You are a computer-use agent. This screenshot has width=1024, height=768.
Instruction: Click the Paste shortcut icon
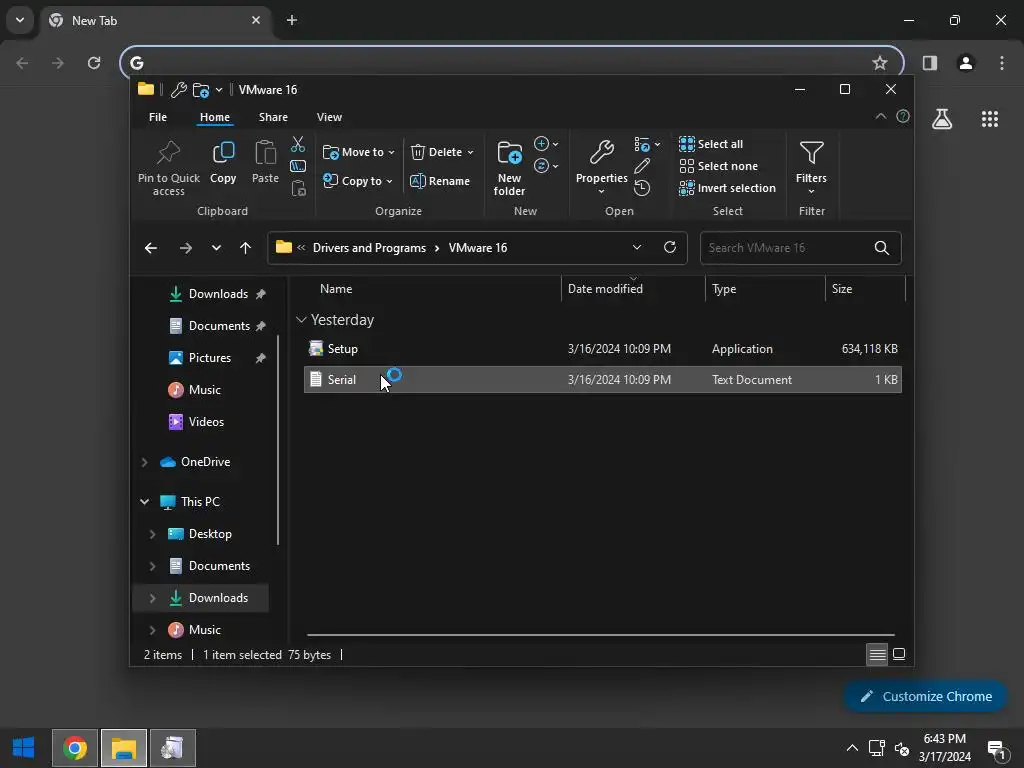(x=298, y=188)
